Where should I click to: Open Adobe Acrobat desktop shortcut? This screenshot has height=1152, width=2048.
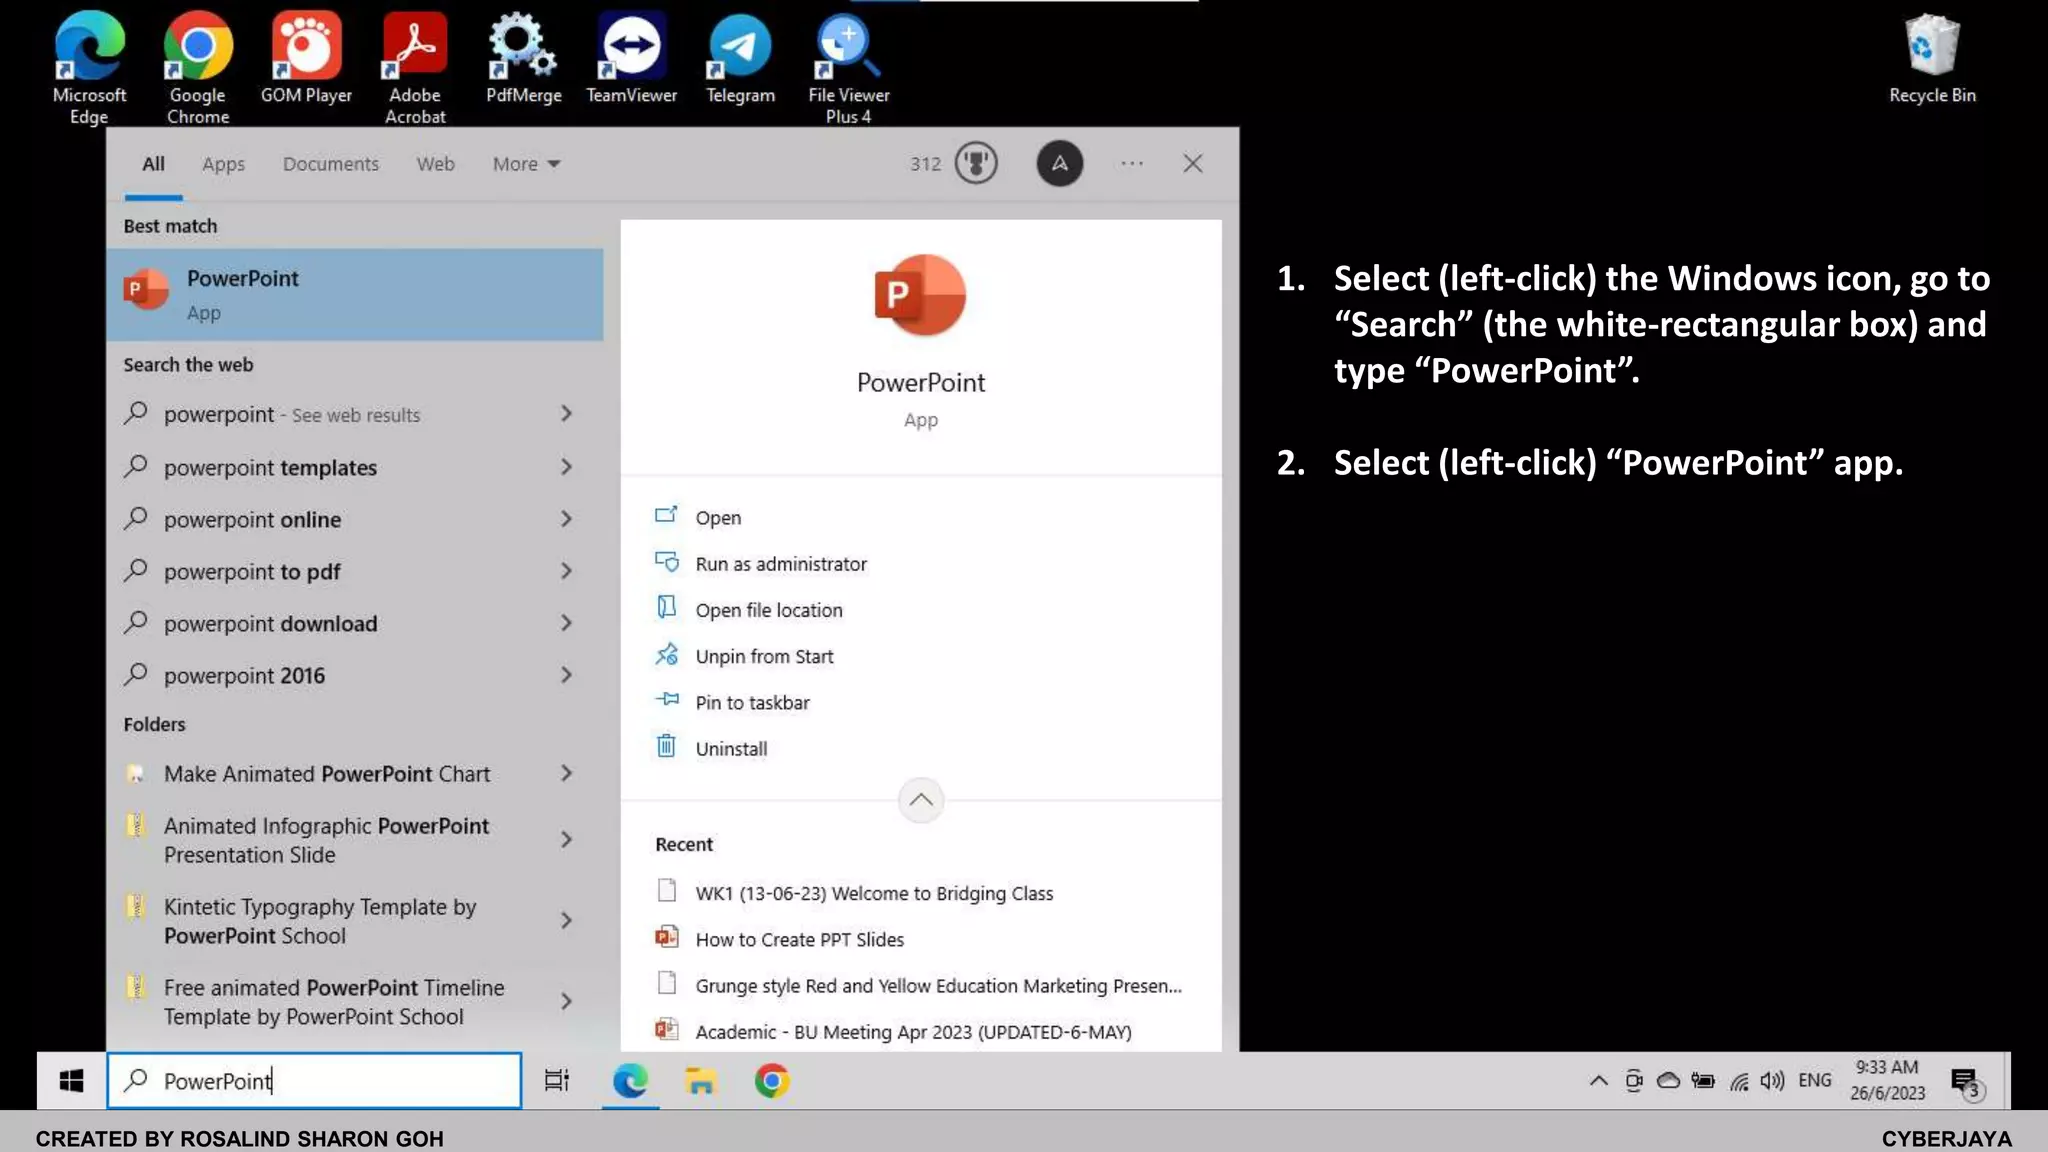[414, 66]
